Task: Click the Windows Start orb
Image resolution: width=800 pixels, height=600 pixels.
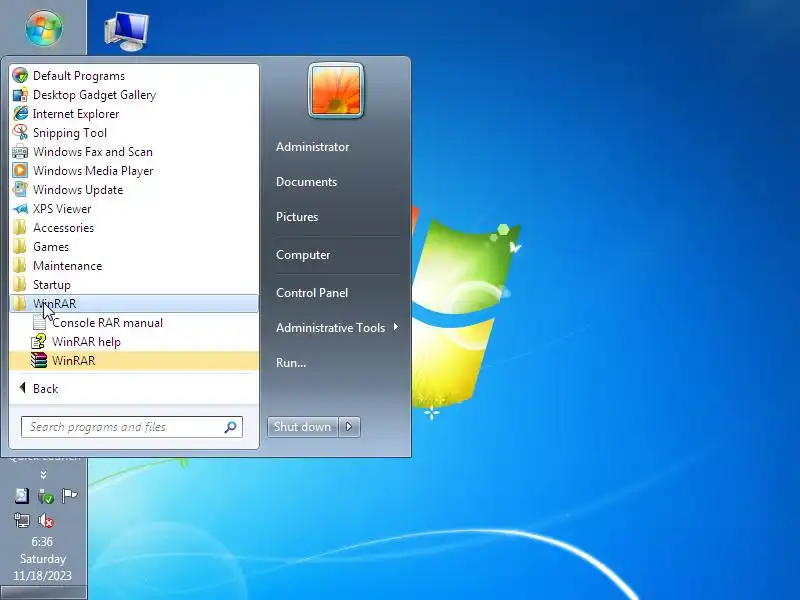Action: 44,28
